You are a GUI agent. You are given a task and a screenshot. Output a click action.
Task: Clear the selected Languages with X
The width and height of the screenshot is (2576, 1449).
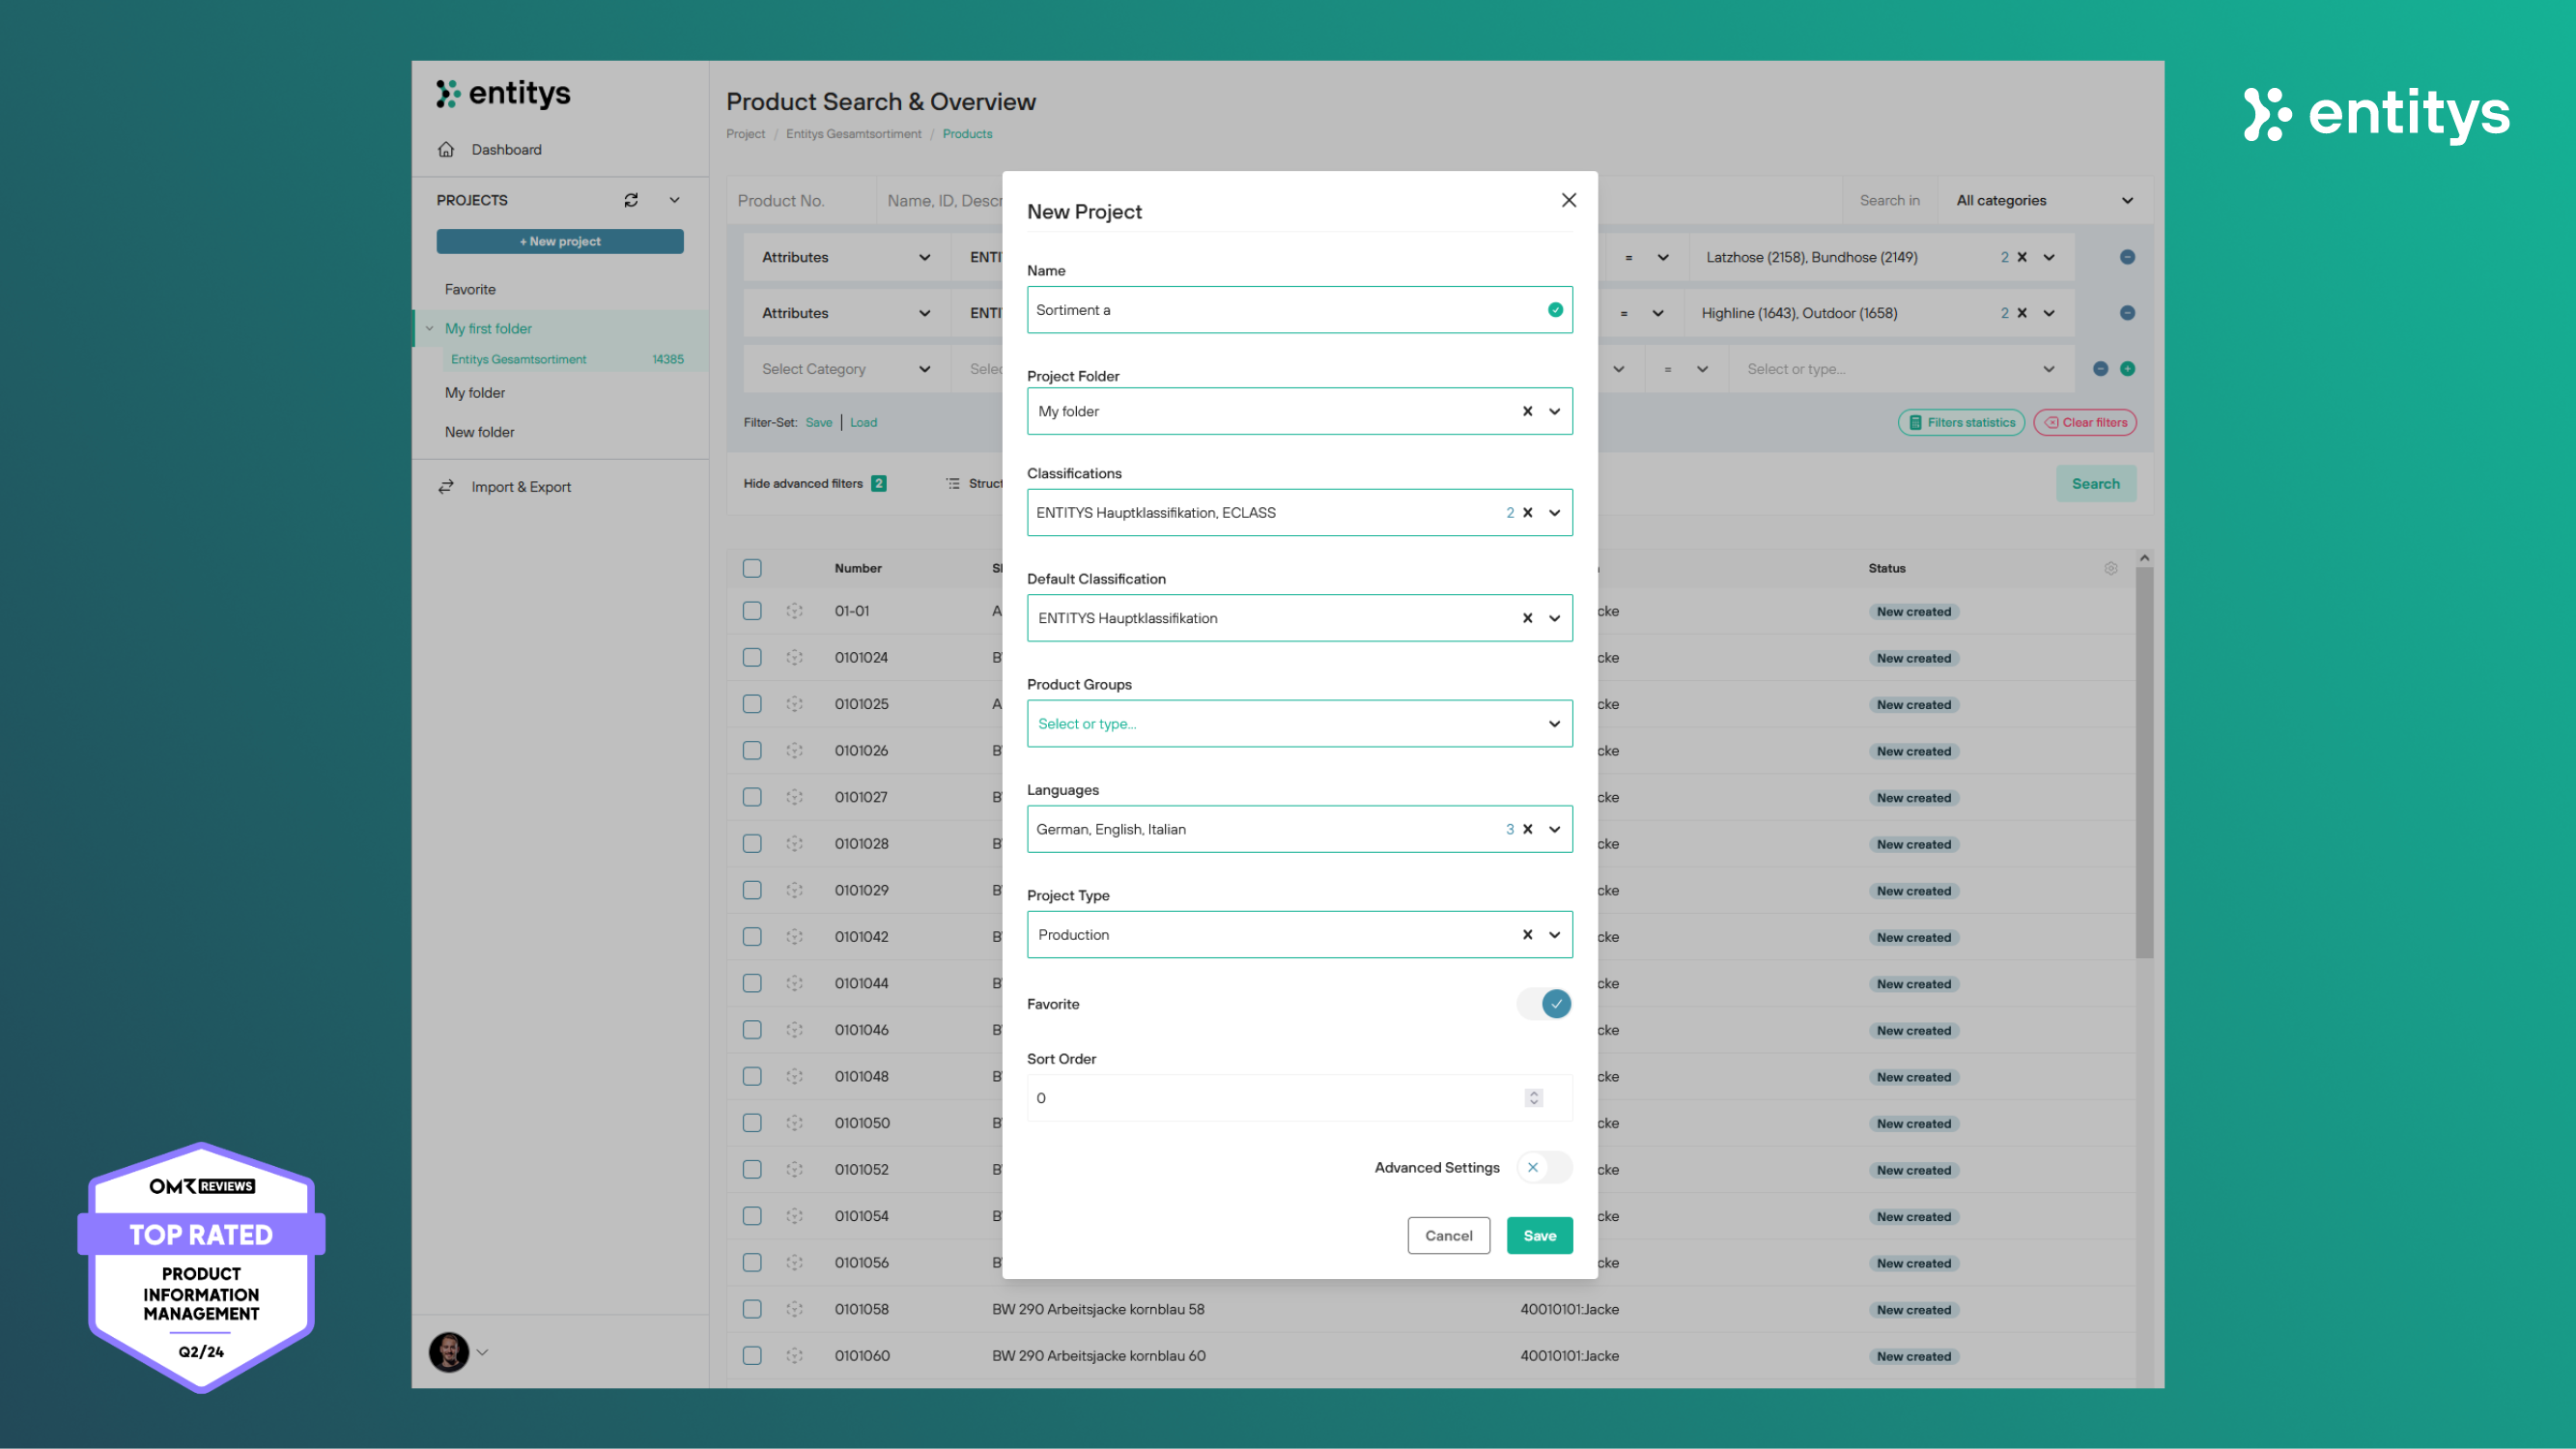[x=1527, y=829]
